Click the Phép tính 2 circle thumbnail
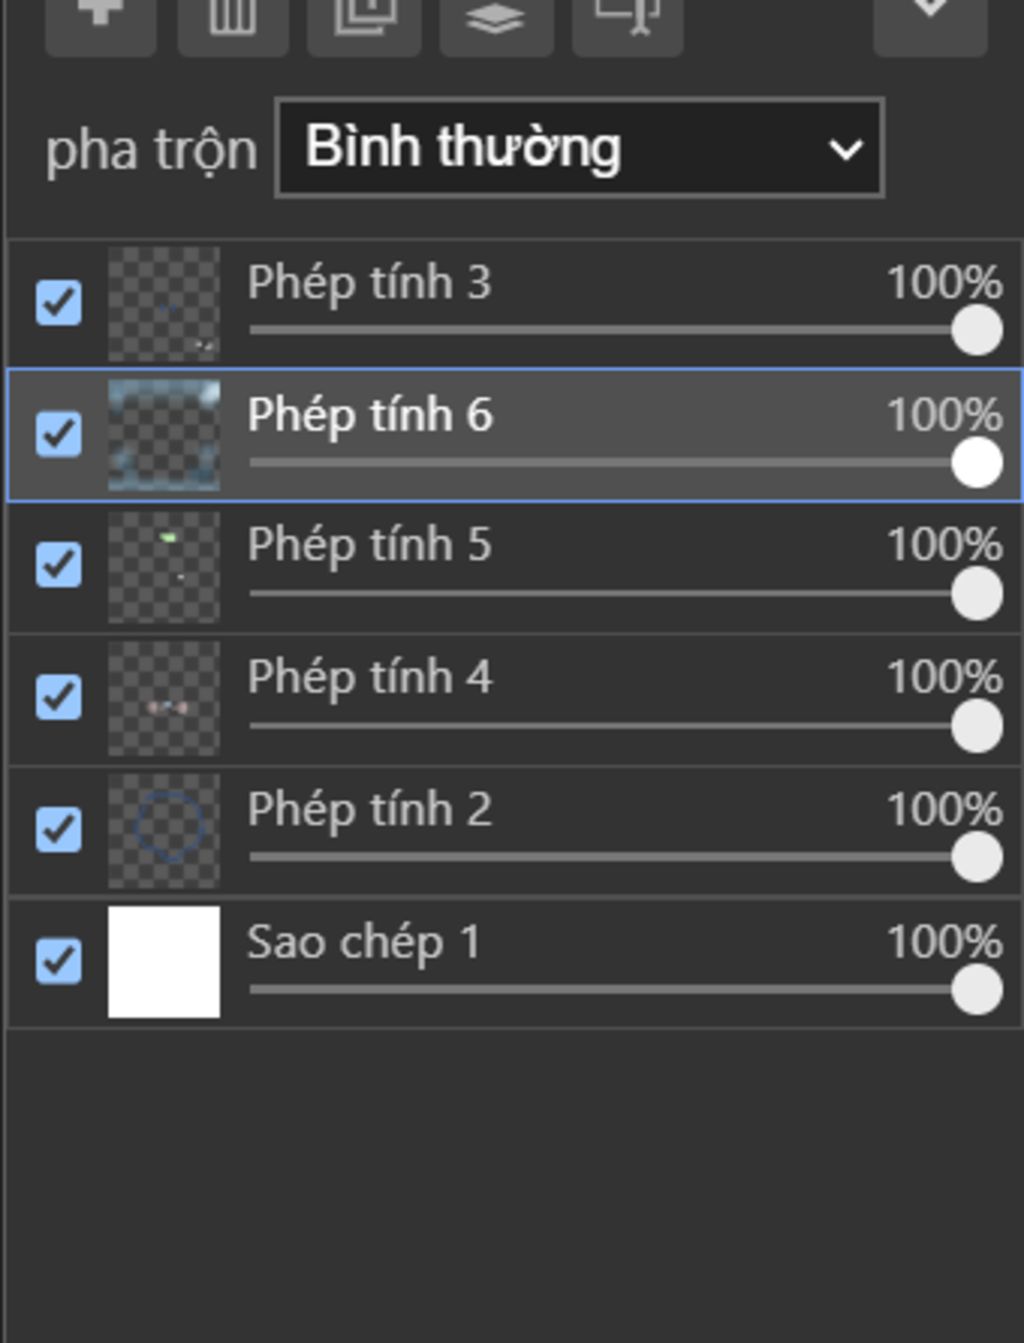 pyautogui.click(x=164, y=830)
